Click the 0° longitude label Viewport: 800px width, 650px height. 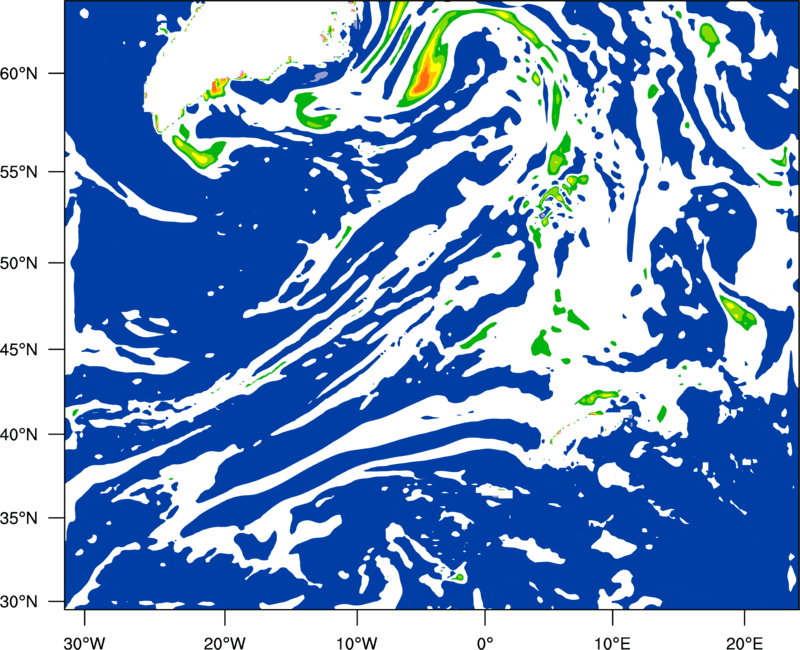484,643
